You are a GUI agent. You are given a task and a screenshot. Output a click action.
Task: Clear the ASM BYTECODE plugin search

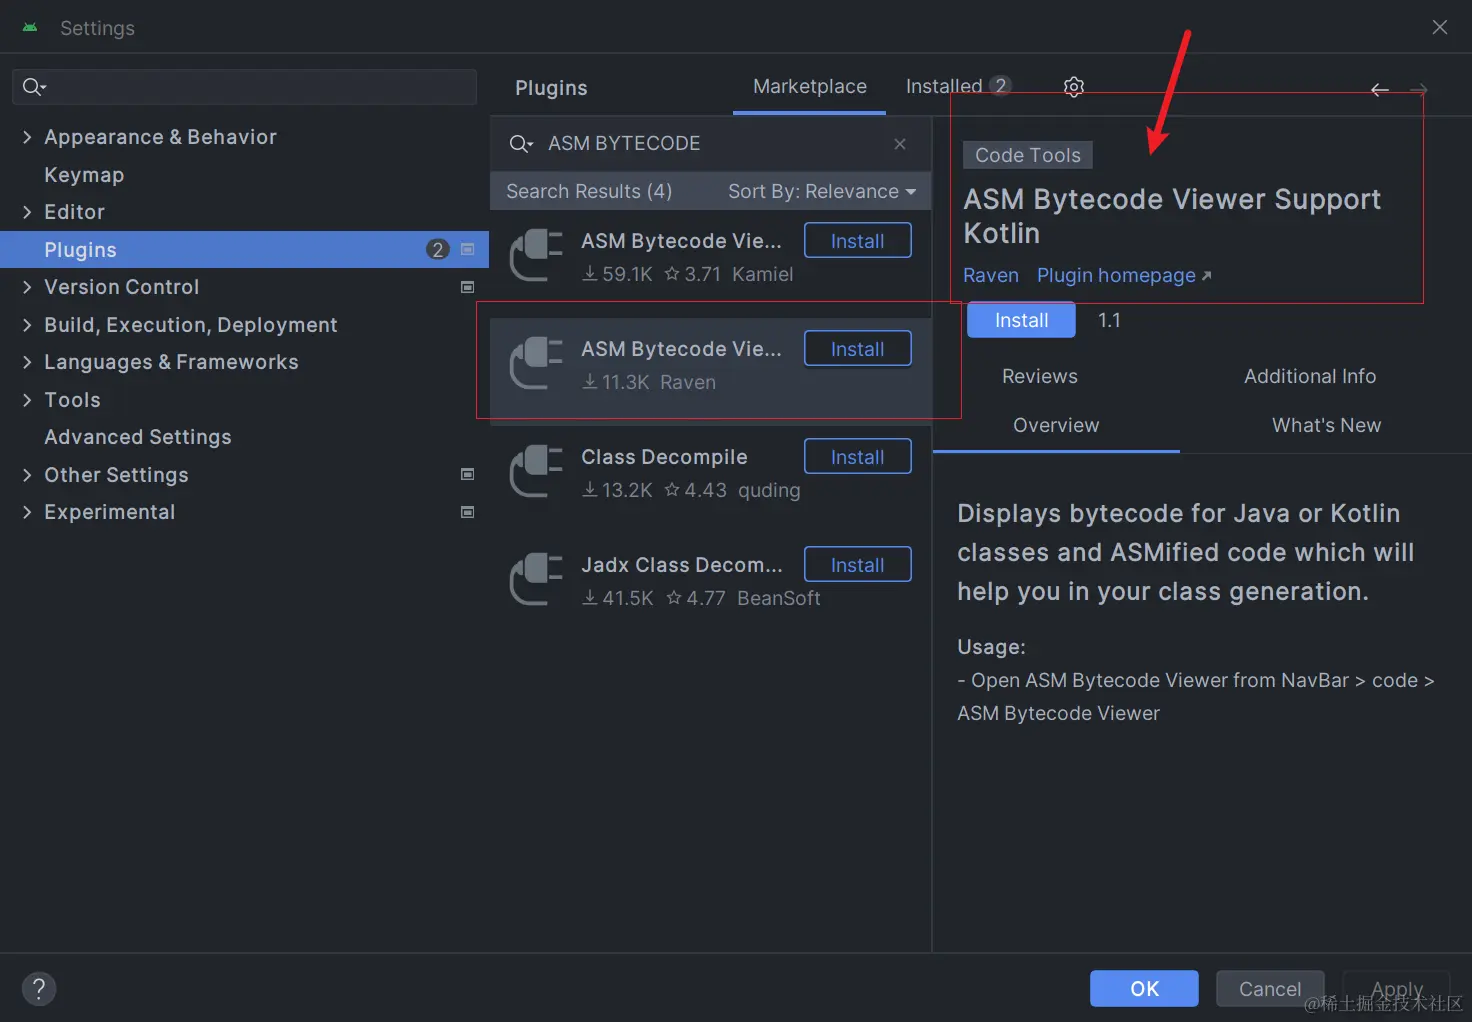900,144
